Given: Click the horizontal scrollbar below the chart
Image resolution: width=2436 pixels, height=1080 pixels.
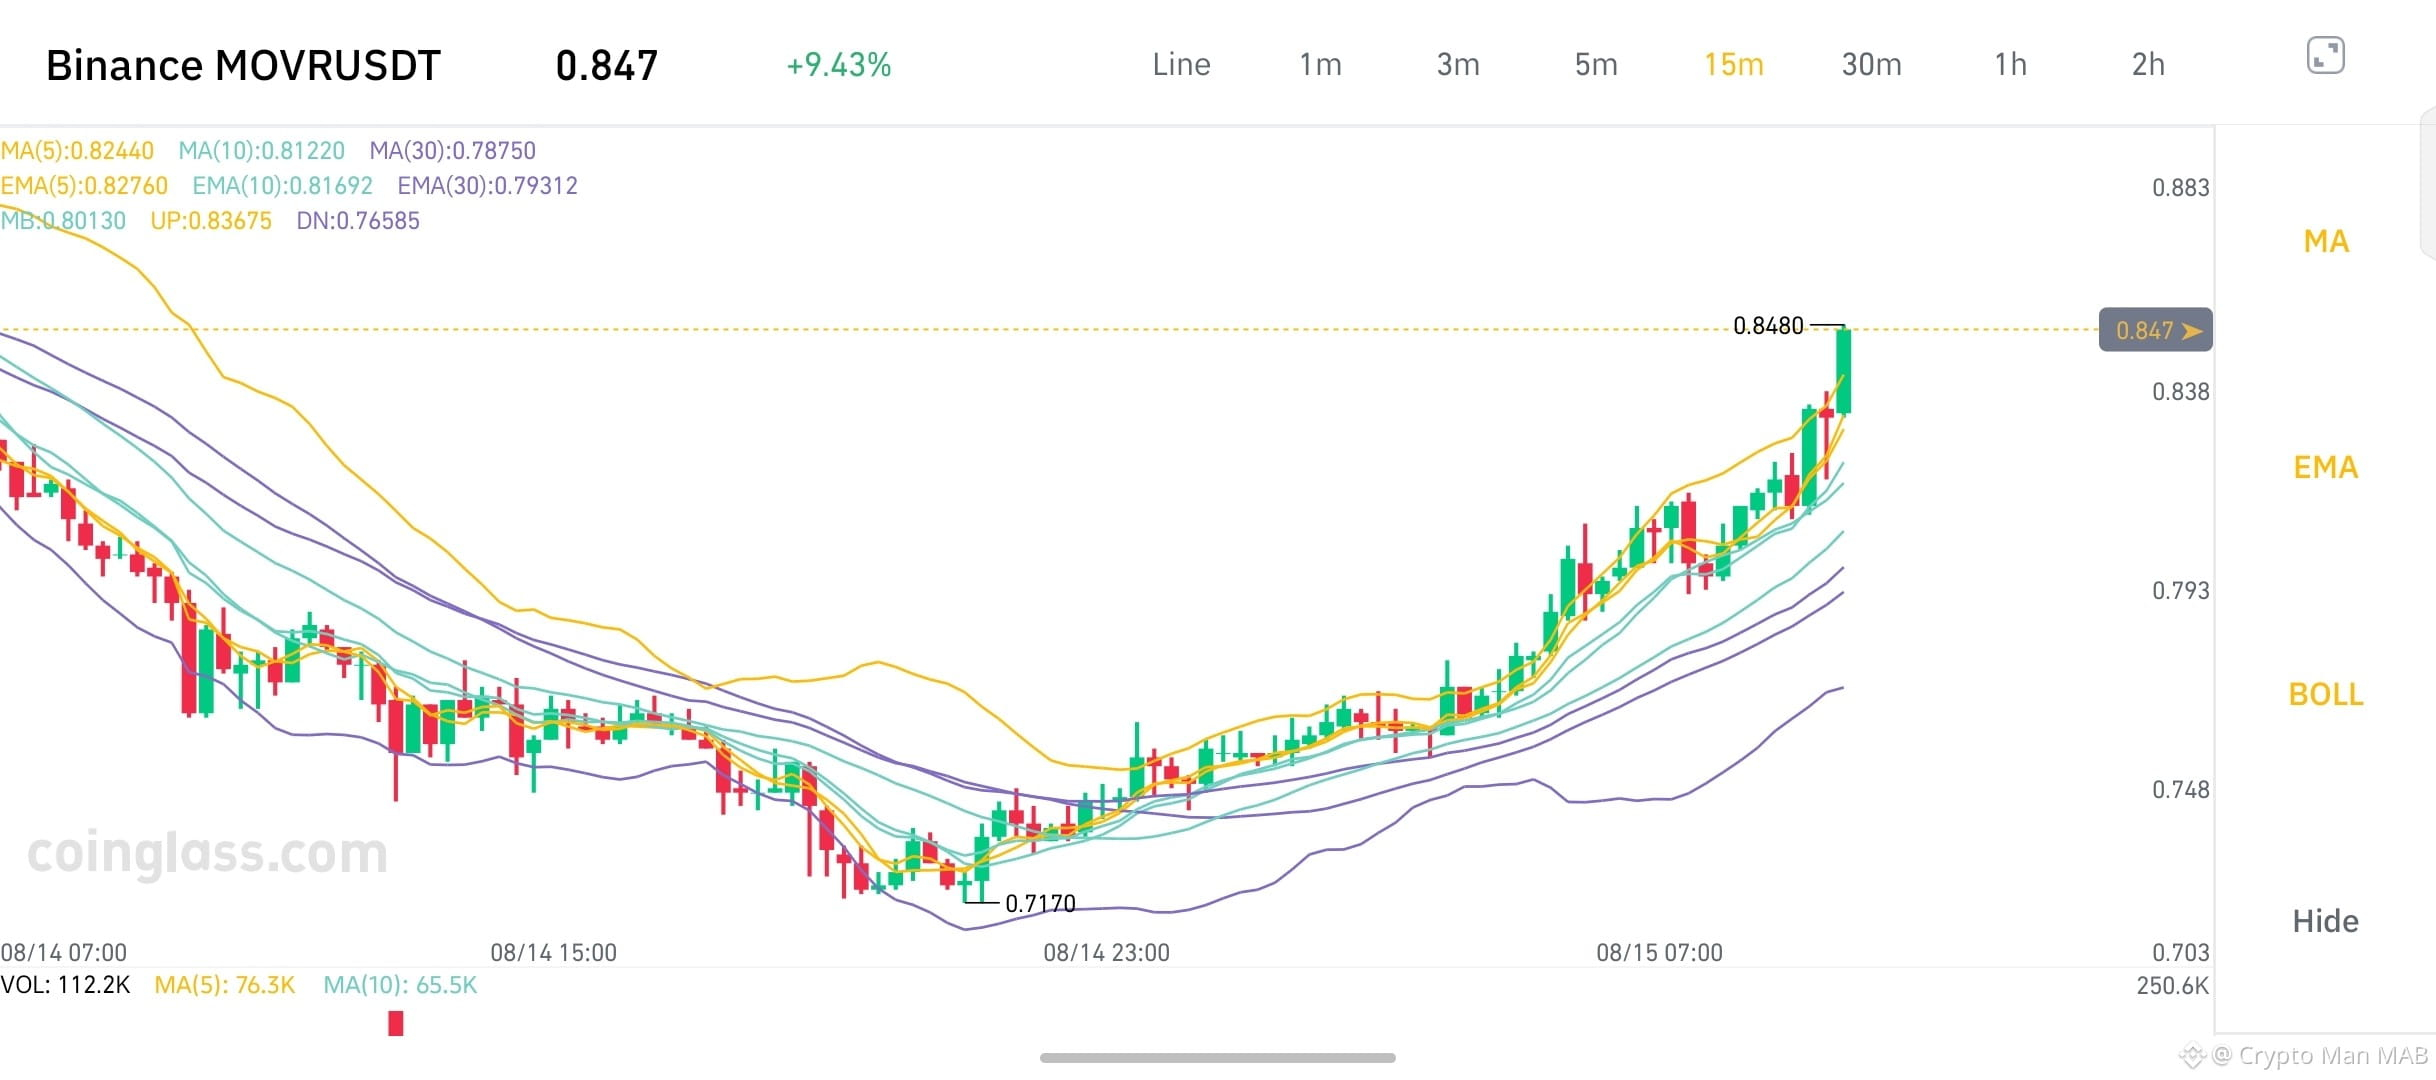Looking at the screenshot, I should click(x=1218, y=1058).
